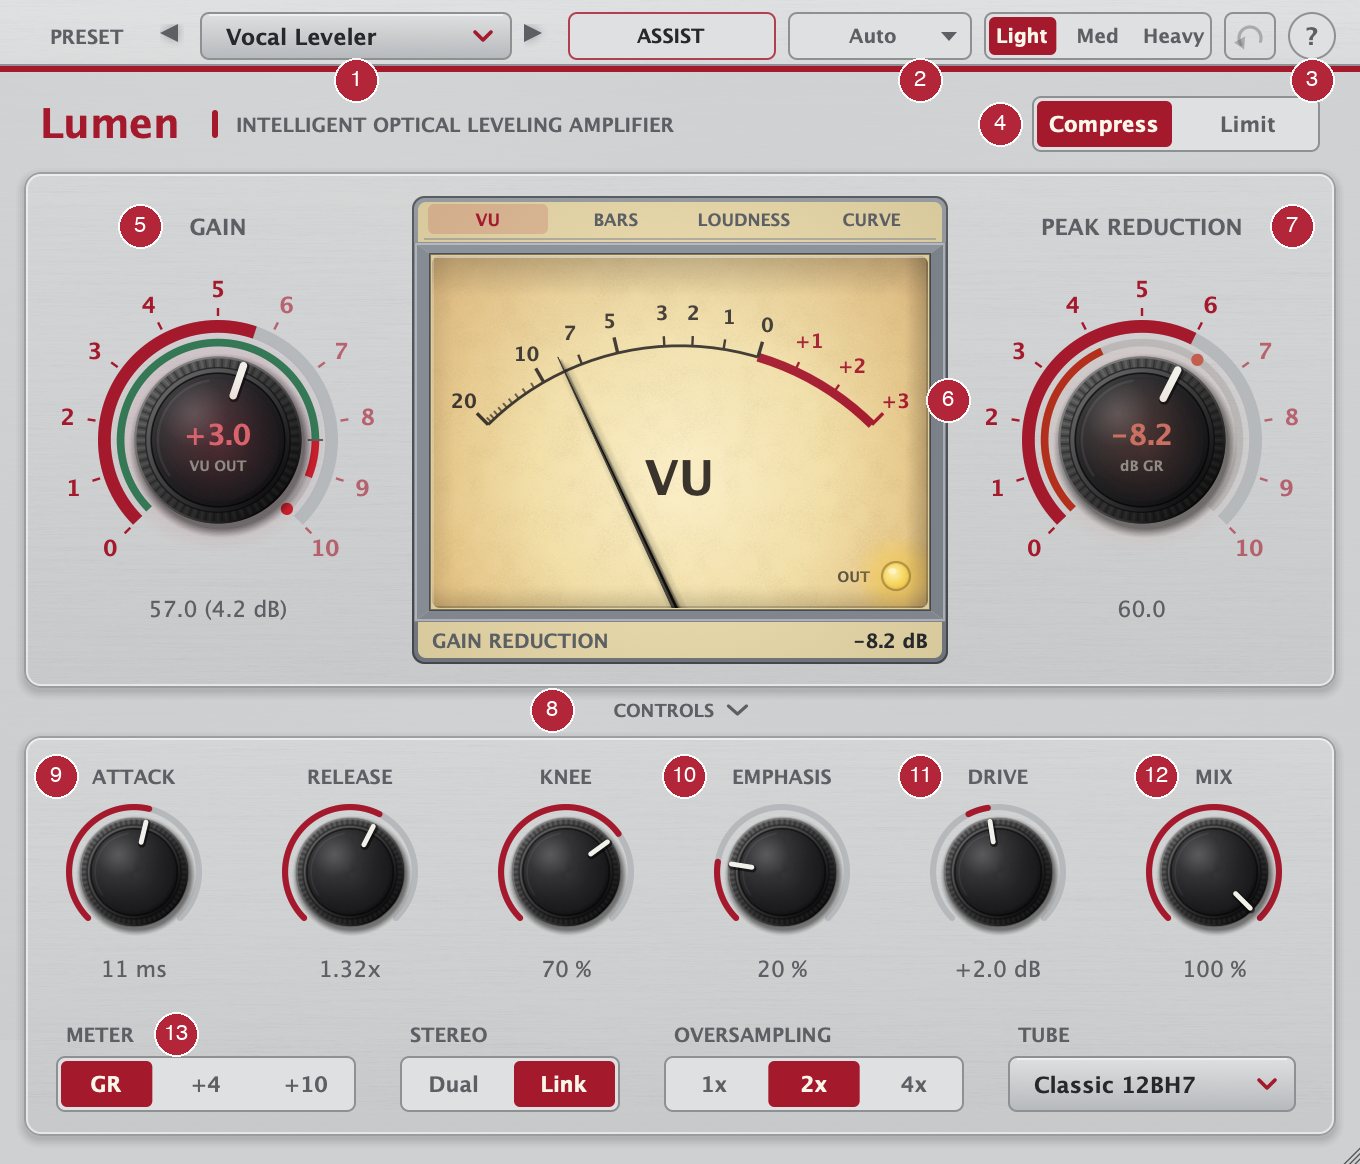This screenshot has height=1164, width=1360.
Task: Click the Gain knob showing +3.0
Action: click(x=218, y=440)
